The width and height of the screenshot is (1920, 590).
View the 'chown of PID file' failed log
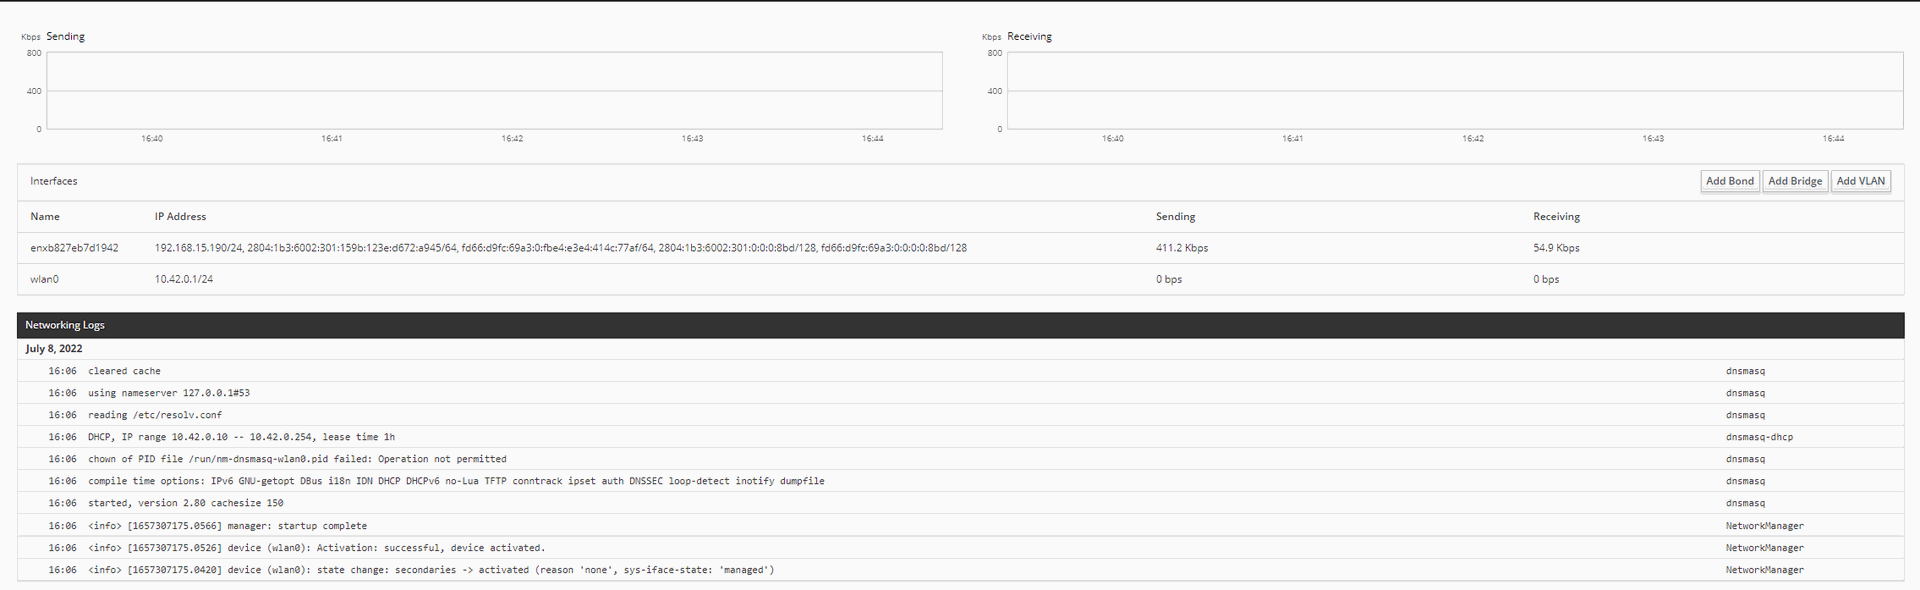pos(296,459)
